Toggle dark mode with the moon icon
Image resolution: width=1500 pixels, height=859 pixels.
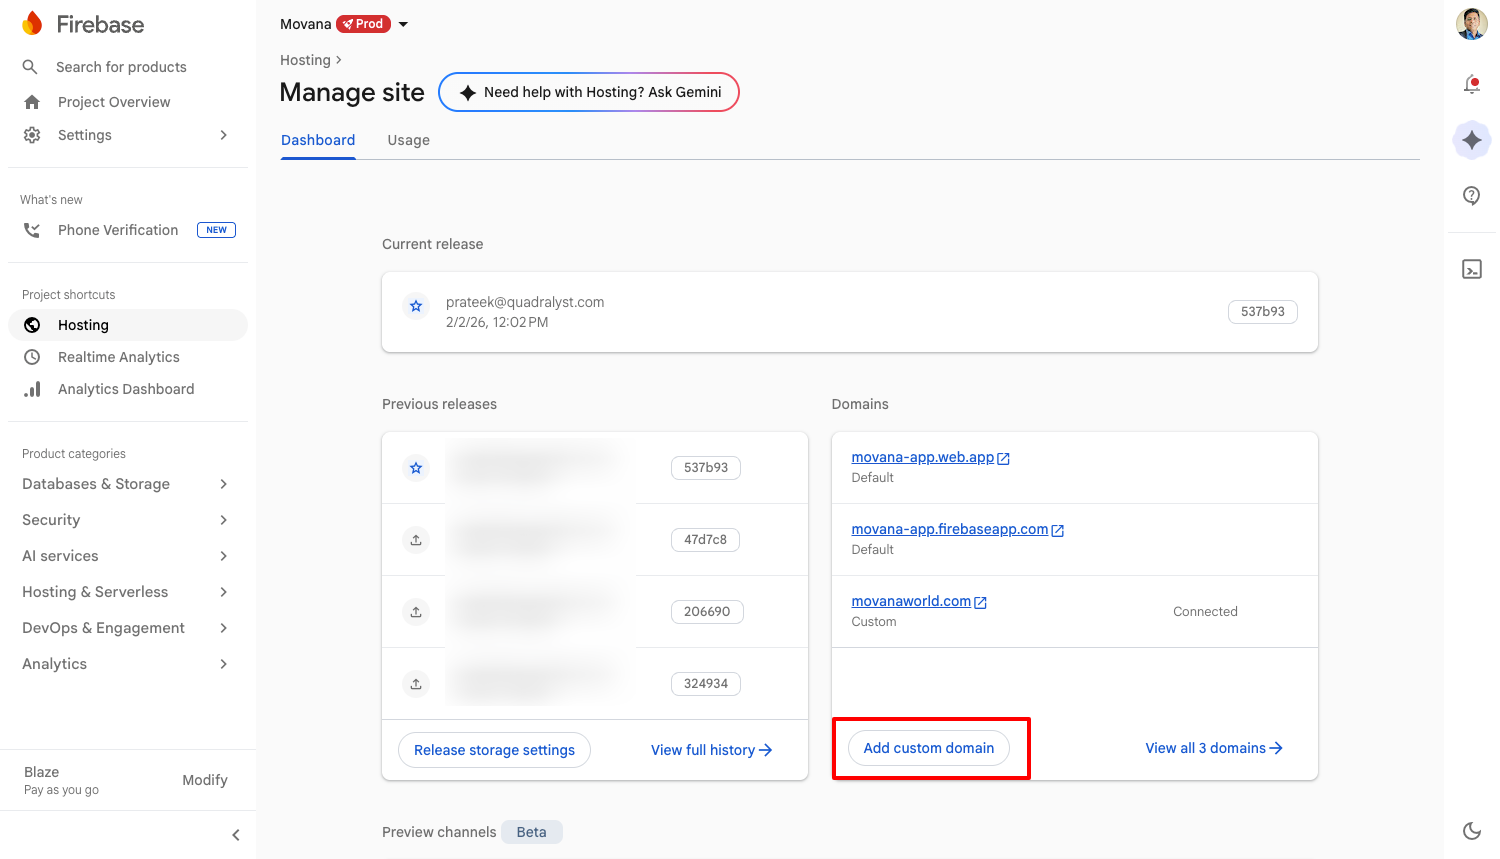point(1471,830)
